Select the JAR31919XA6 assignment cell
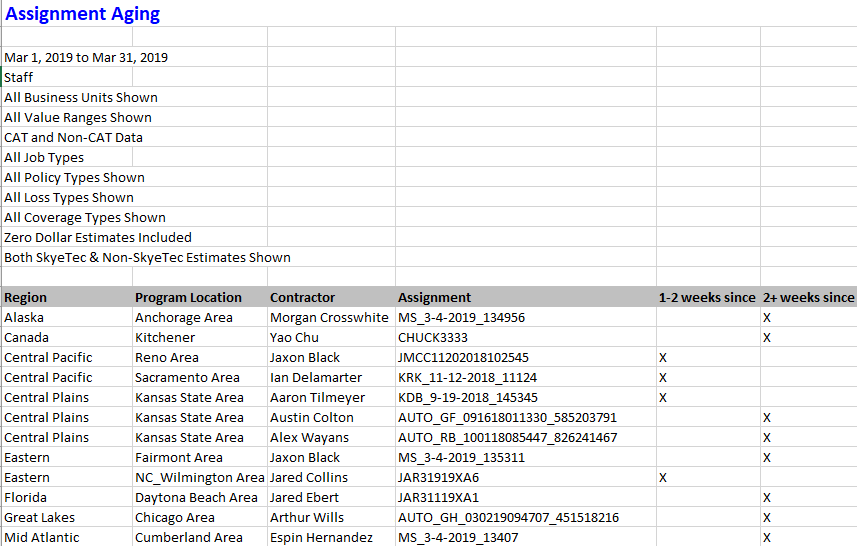The height and width of the screenshot is (546, 857). point(438,477)
